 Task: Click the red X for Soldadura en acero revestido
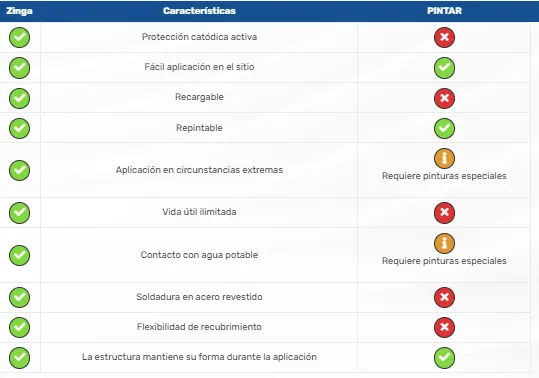tap(444, 297)
